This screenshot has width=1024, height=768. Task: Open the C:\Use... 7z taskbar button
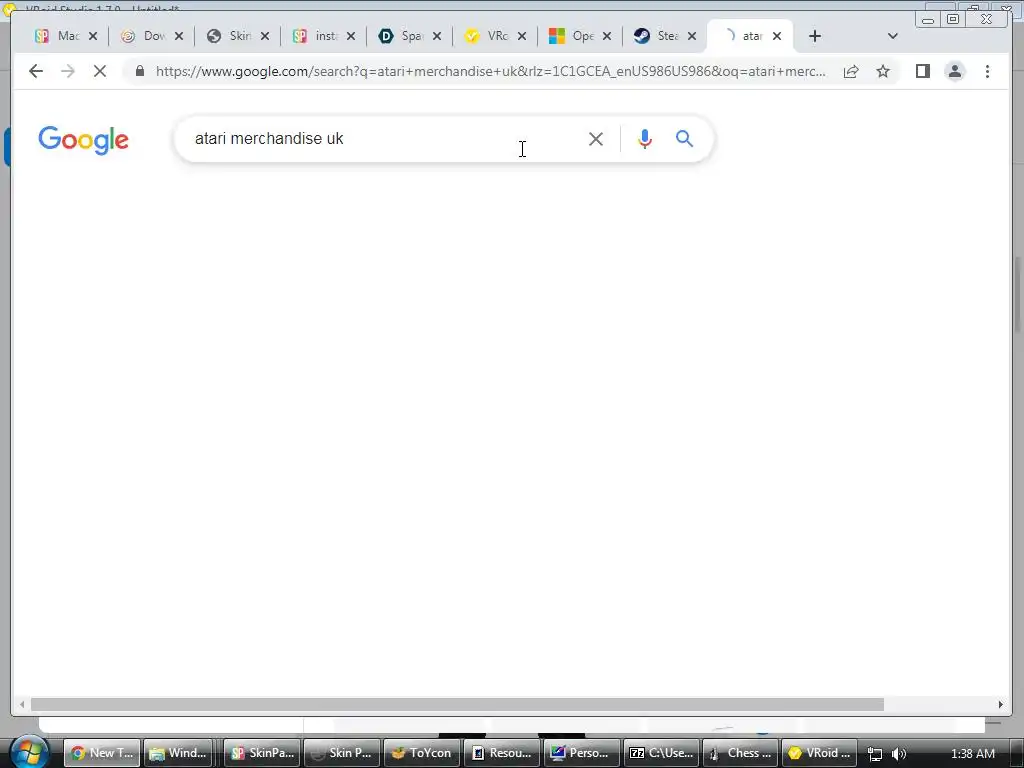[x=661, y=753]
